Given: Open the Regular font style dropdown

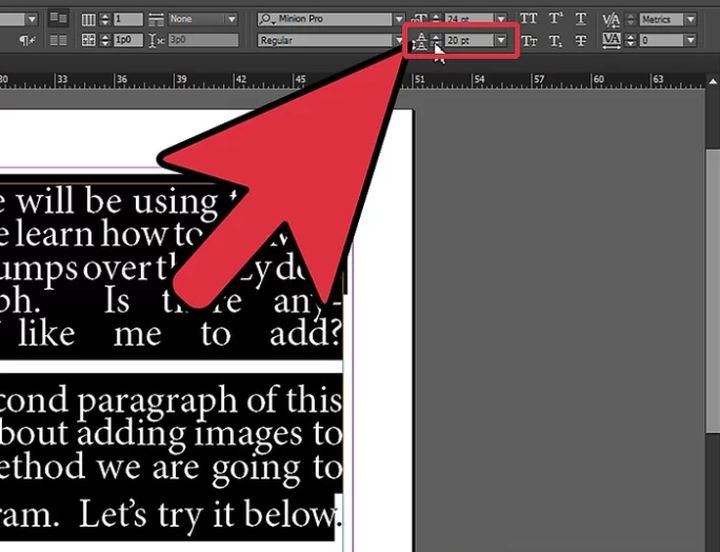Looking at the screenshot, I should click(x=399, y=40).
